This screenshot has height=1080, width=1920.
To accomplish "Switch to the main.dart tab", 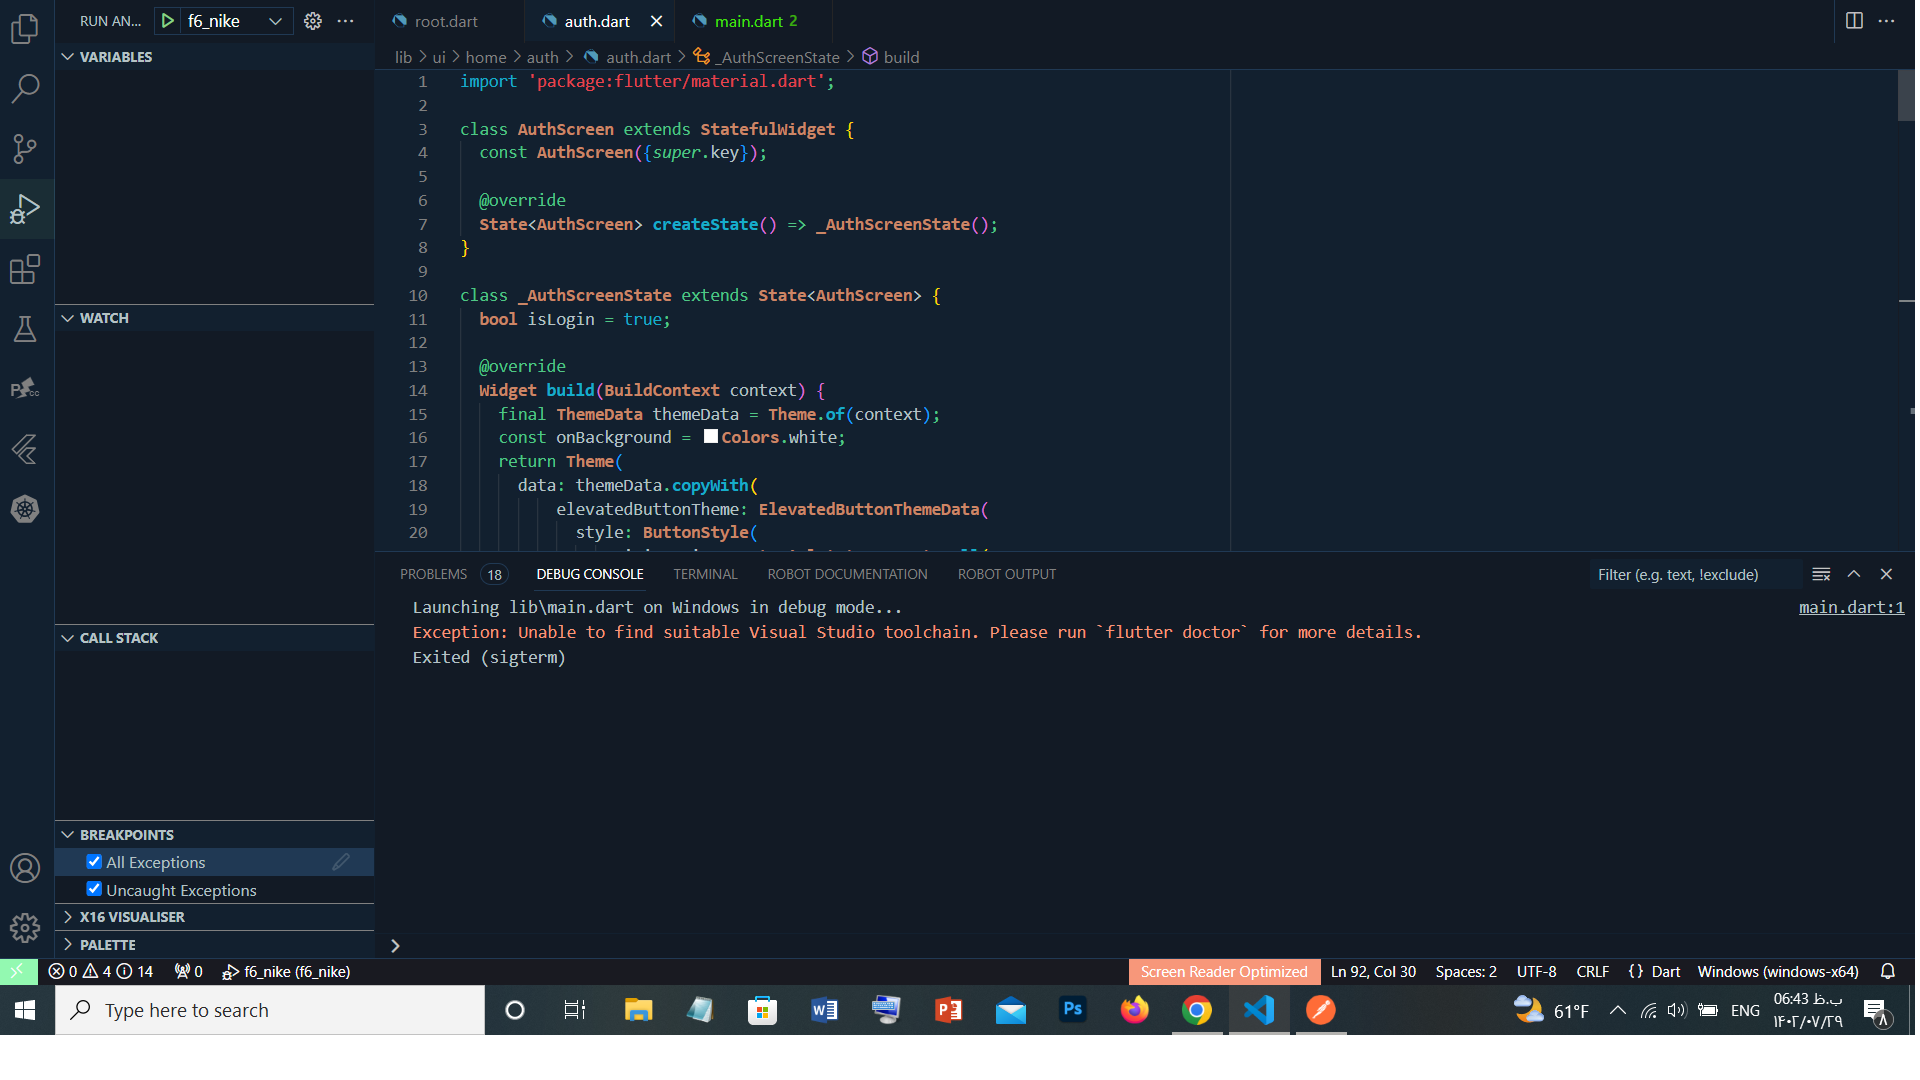I will (x=755, y=21).
